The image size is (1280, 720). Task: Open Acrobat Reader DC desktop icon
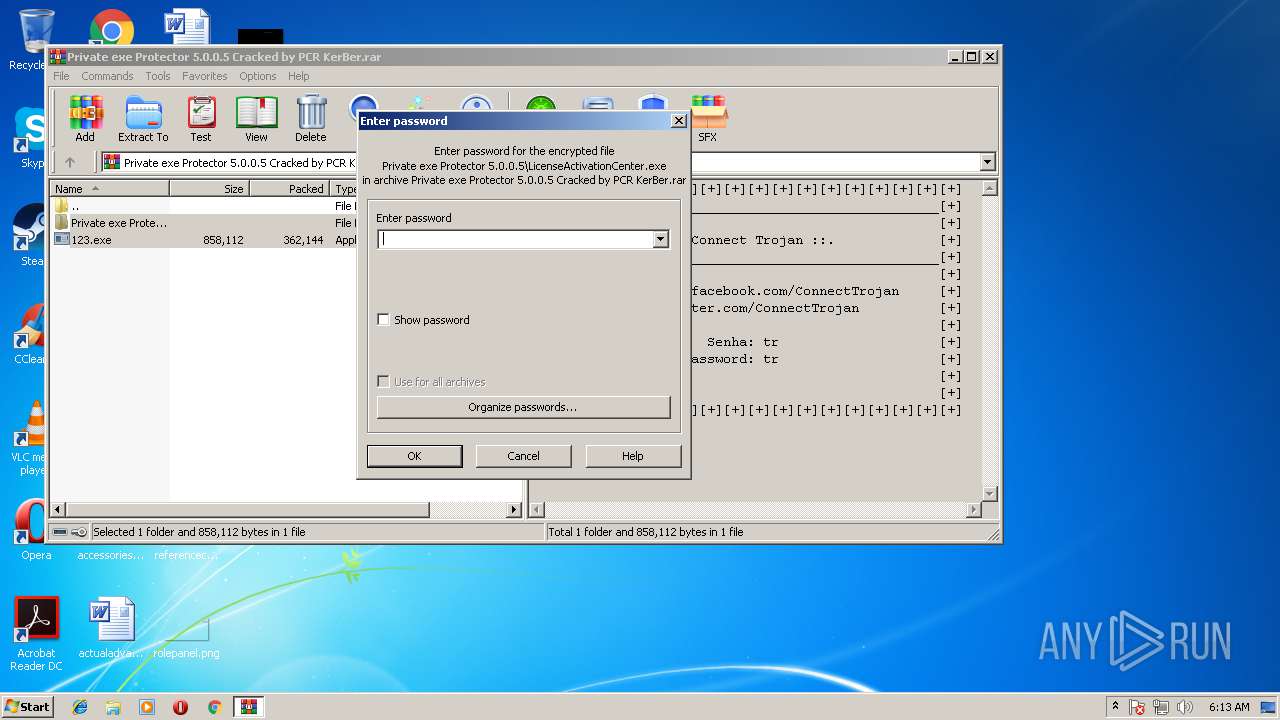point(37,634)
